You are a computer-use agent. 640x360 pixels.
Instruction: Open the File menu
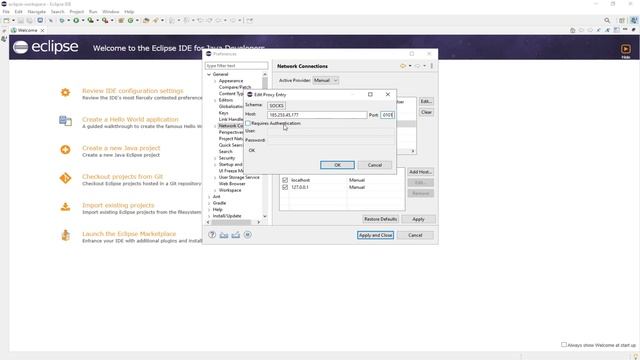pos(6,12)
